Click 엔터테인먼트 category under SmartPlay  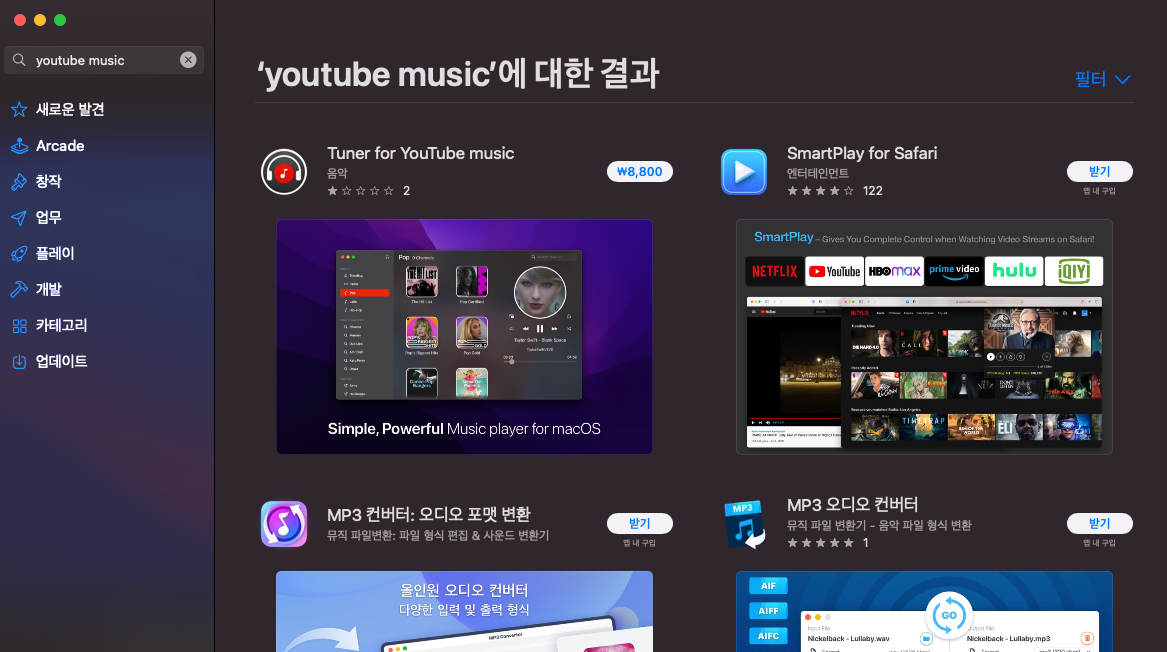tap(818, 173)
